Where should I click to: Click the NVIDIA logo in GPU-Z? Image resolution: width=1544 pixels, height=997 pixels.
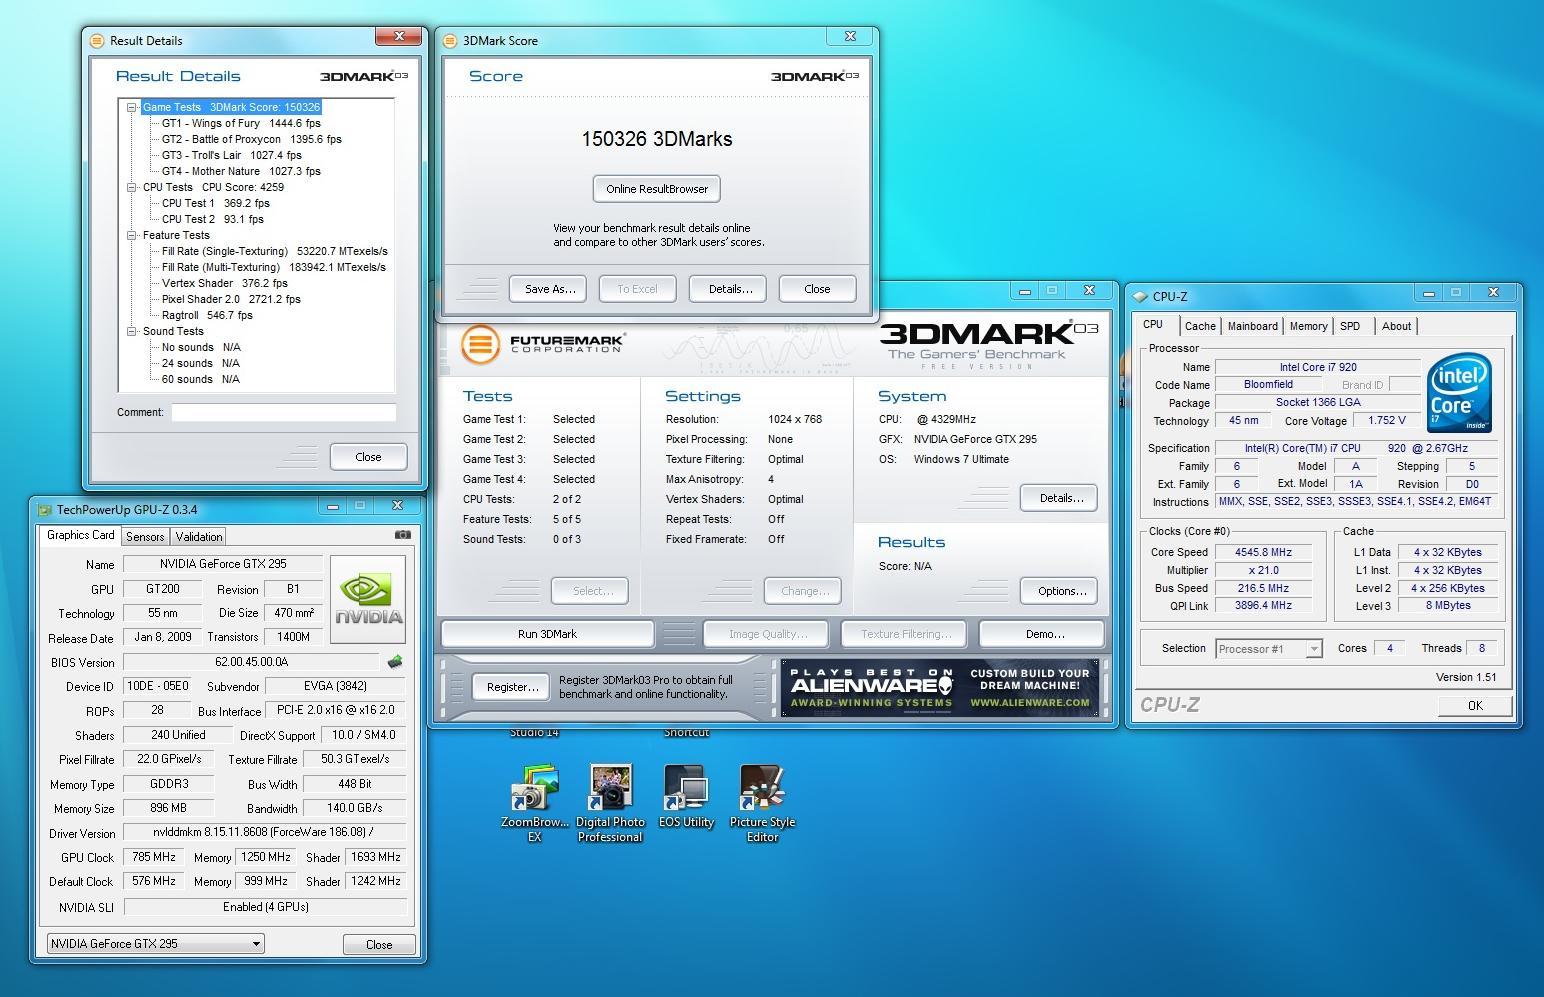368,599
